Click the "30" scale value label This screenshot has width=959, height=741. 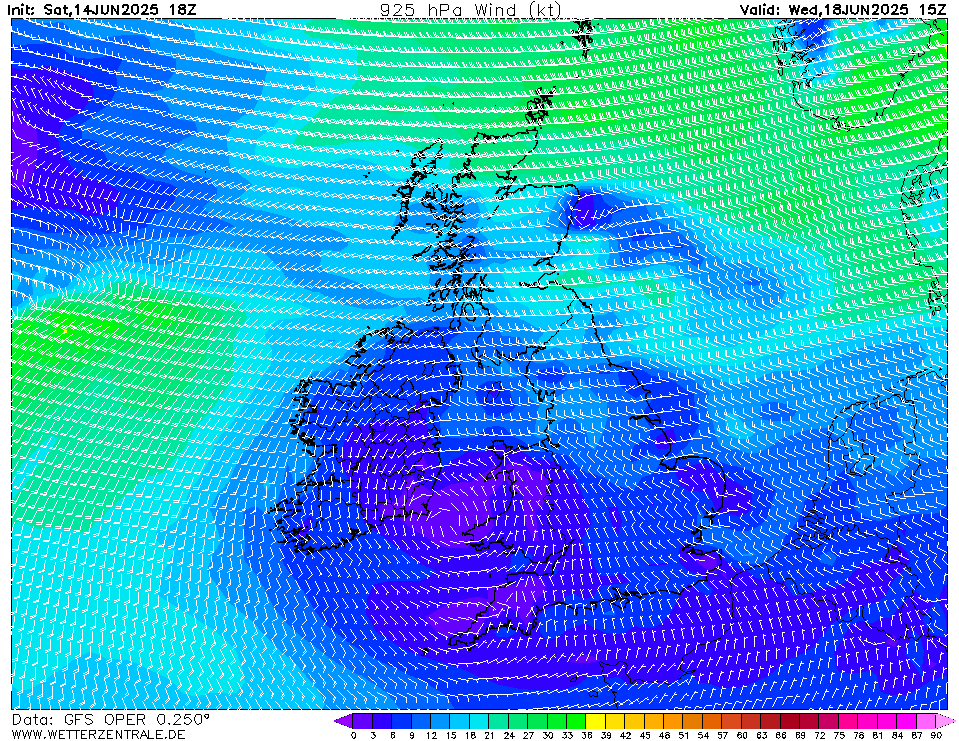click(x=547, y=735)
